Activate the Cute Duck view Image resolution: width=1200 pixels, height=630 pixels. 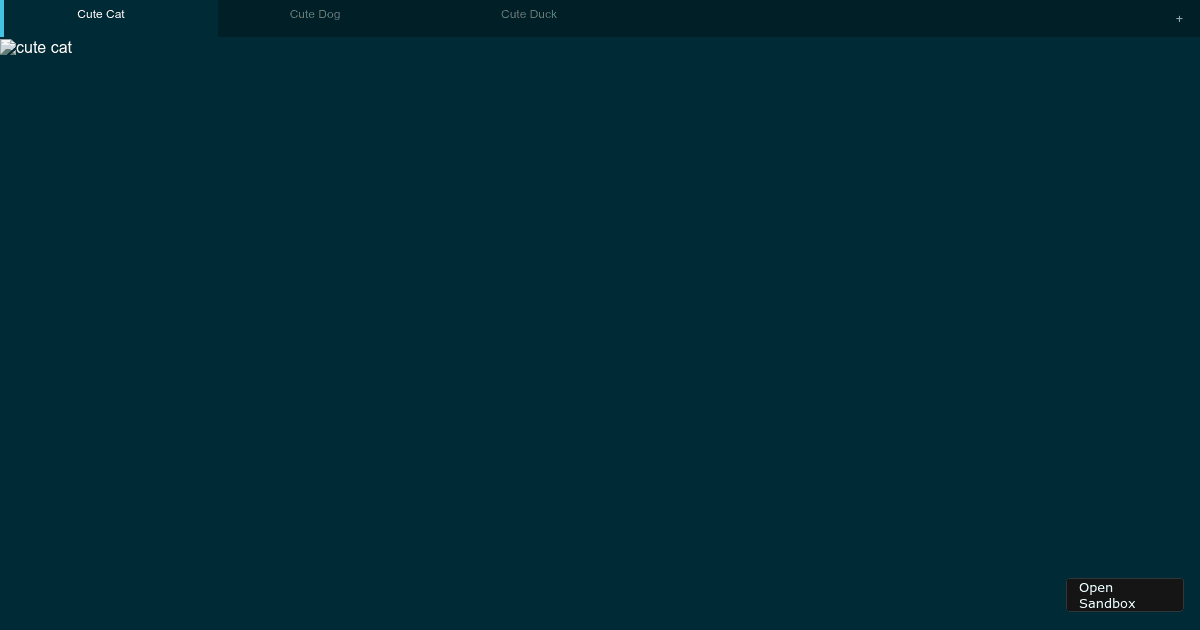[529, 14]
